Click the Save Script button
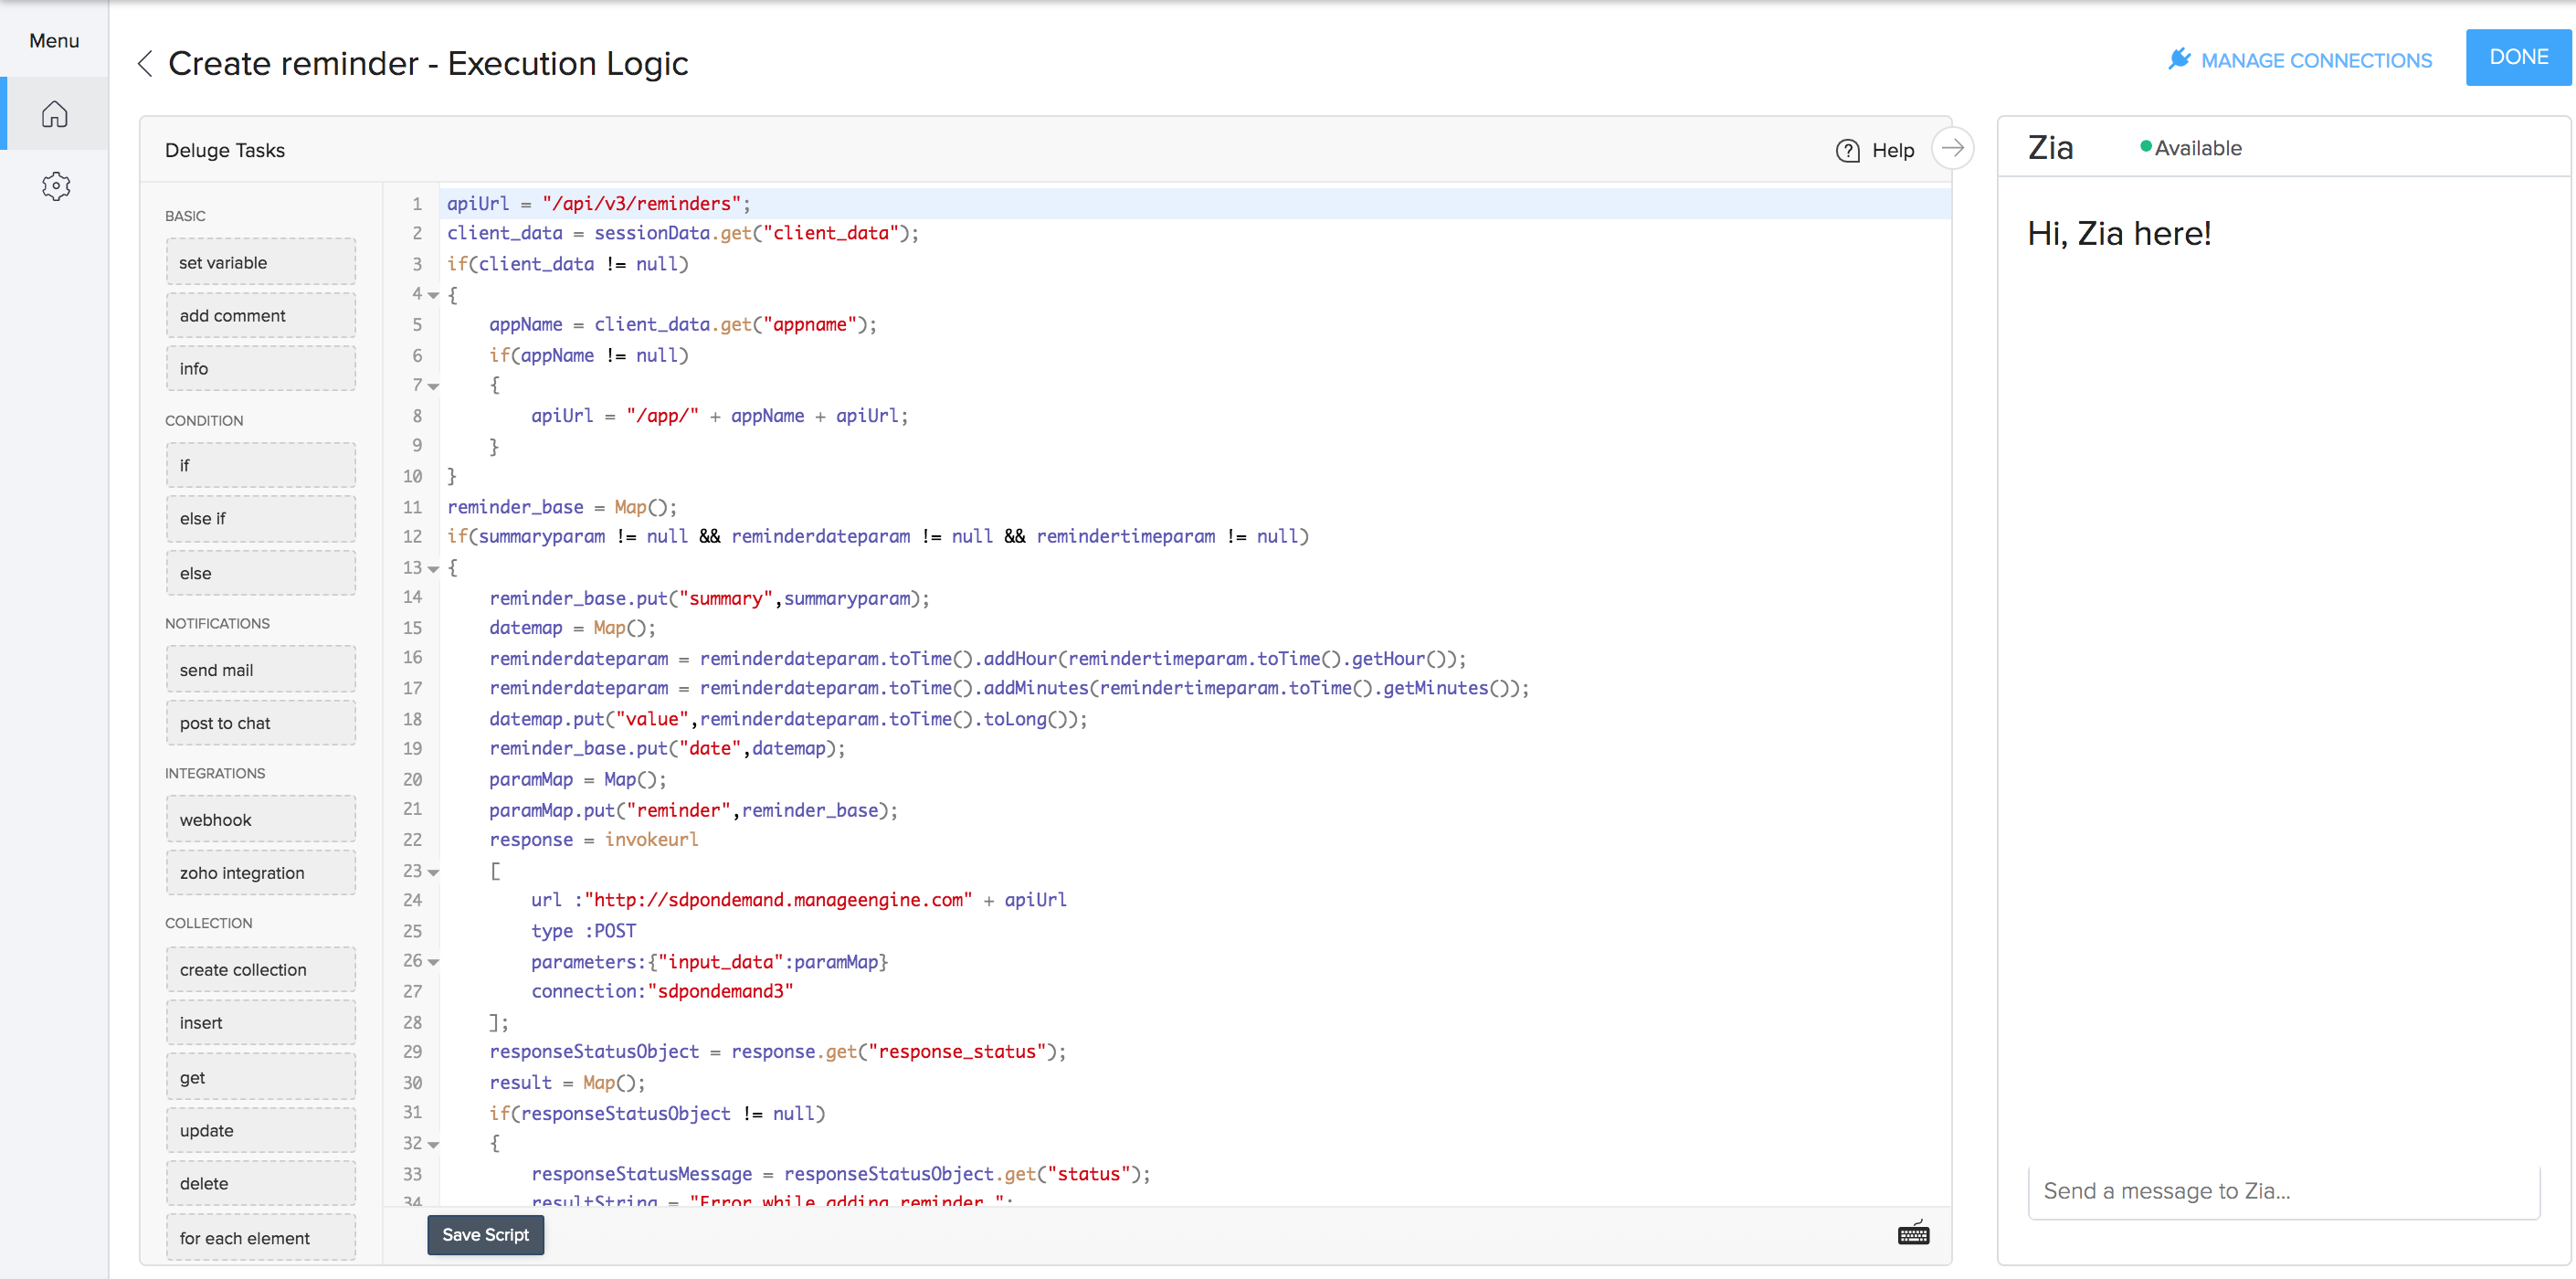 pos(486,1235)
